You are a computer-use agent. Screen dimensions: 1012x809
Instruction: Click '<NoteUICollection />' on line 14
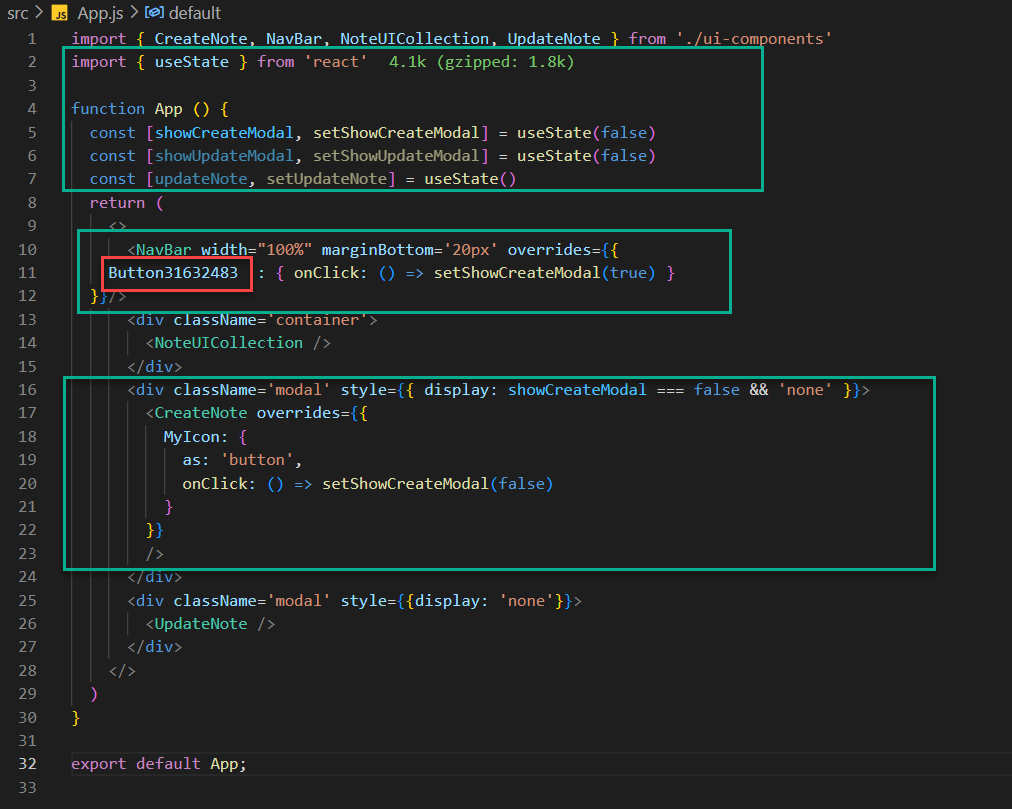click(x=238, y=343)
